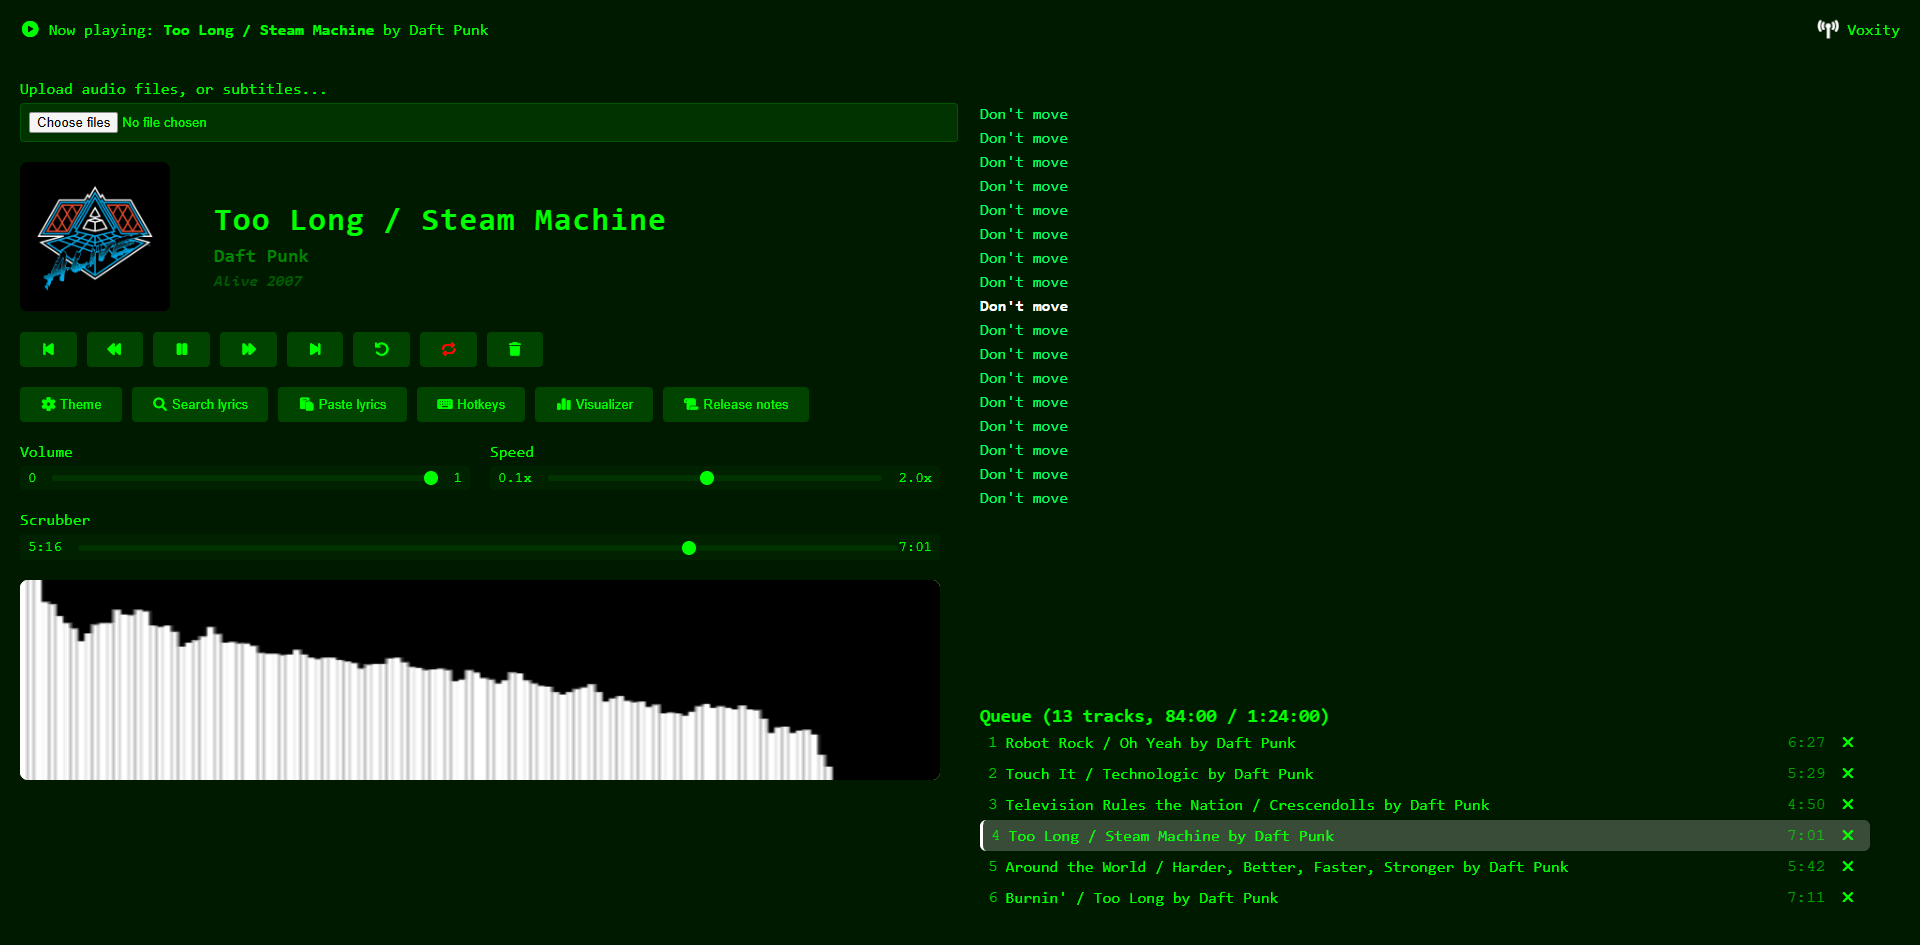Toggle the red repeat loop button
Viewport: 1920px width, 945px height.
pyautogui.click(x=448, y=349)
